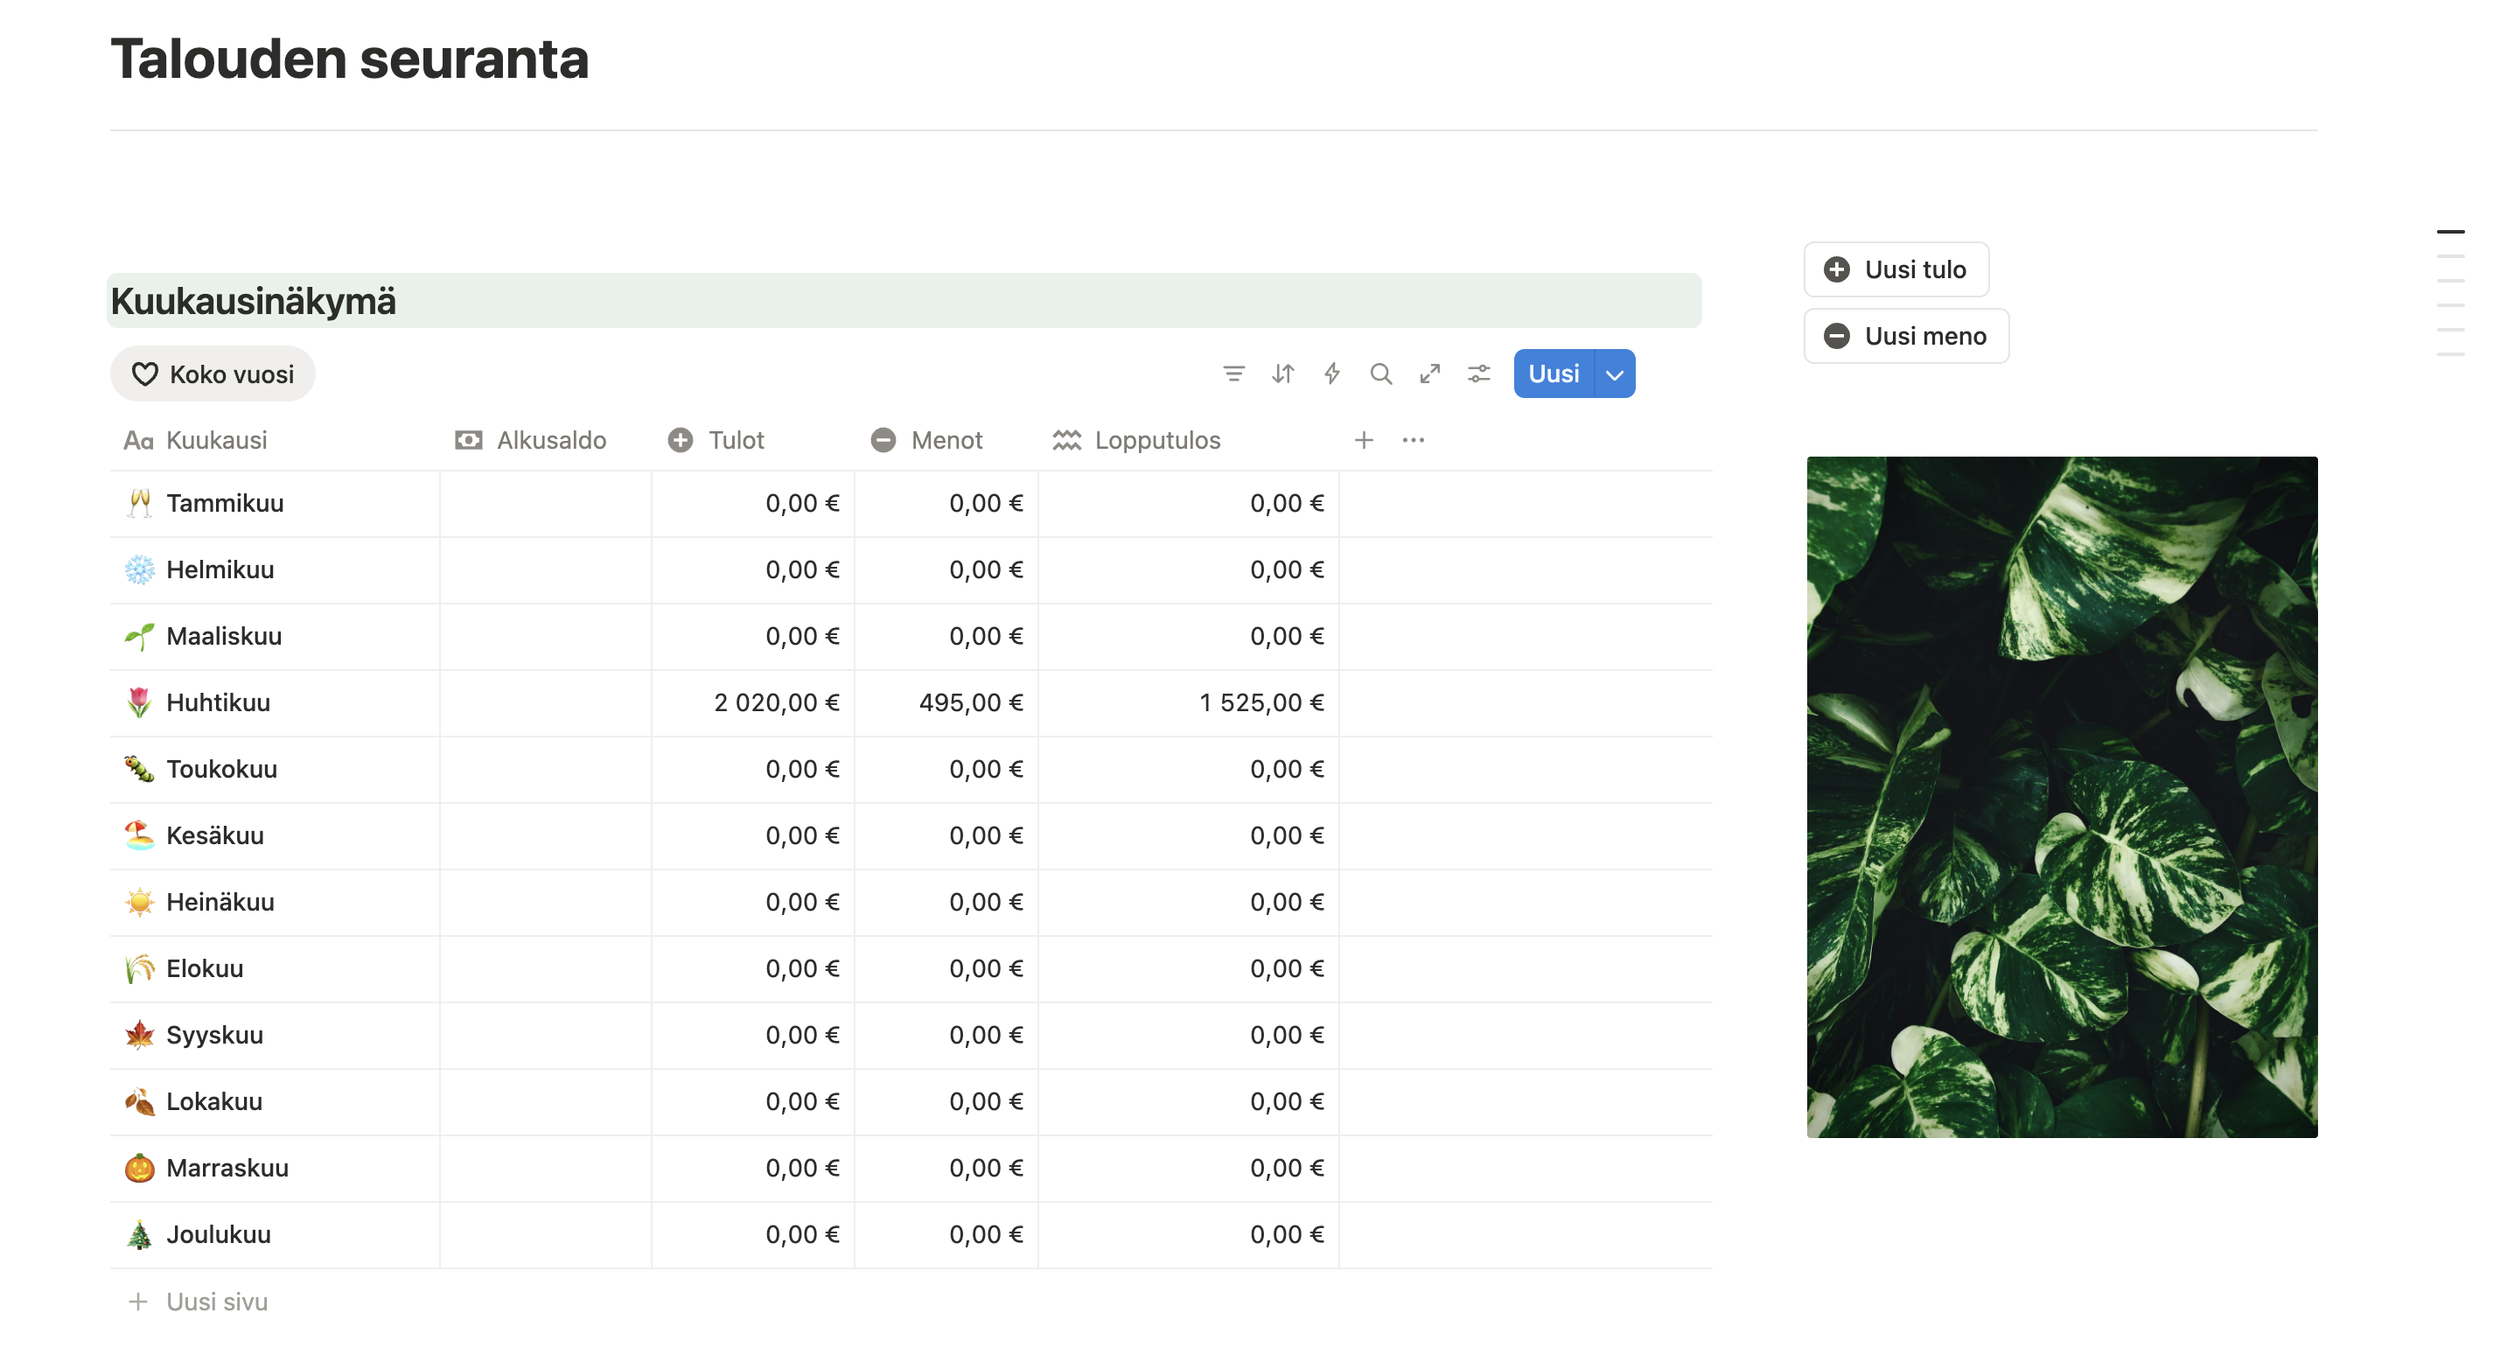Screen dimensions: 2500x1362
Task: Open column options three-dot icon
Action: (x=1413, y=440)
